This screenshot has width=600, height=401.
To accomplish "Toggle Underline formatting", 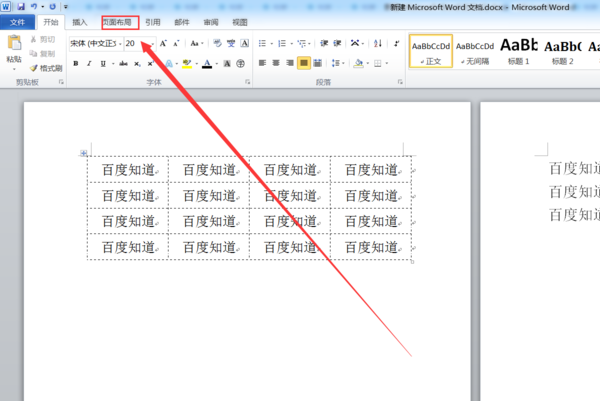I will tap(103, 64).
